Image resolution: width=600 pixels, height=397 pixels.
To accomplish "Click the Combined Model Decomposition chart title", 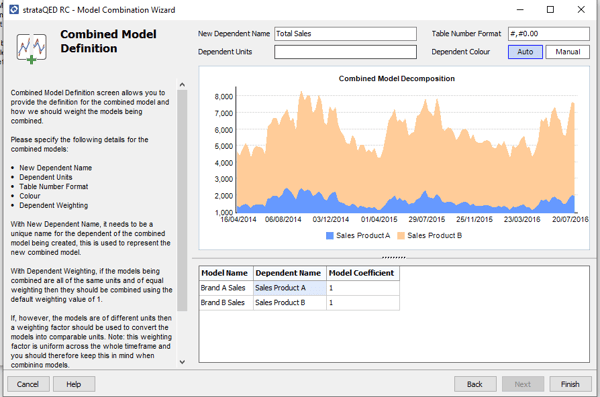I will tap(396, 78).
